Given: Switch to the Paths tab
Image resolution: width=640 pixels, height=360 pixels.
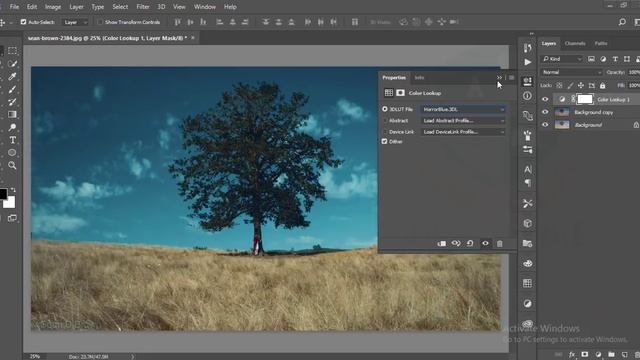Looking at the screenshot, I should tap(601, 43).
